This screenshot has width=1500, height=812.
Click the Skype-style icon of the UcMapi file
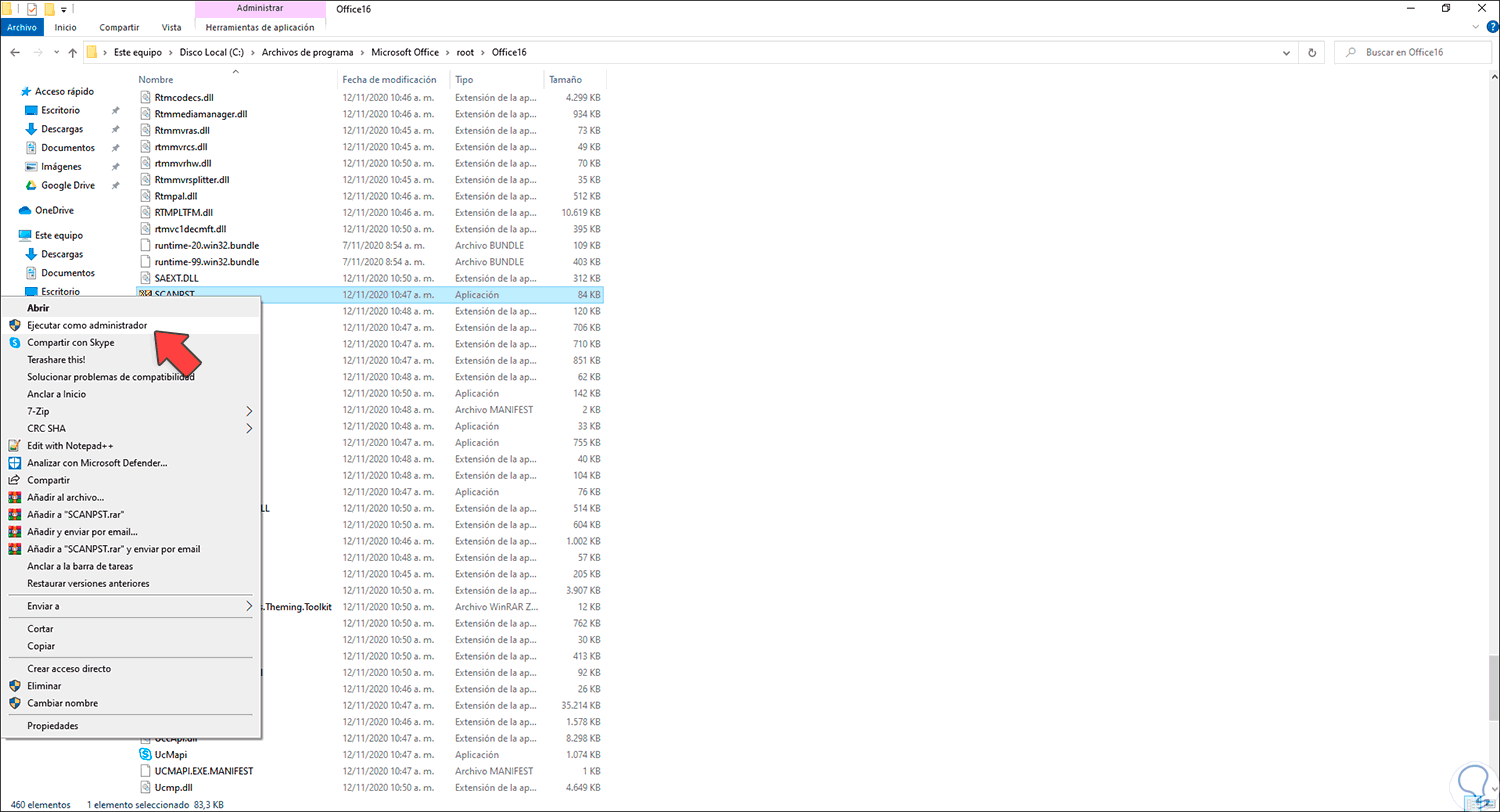(146, 754)
